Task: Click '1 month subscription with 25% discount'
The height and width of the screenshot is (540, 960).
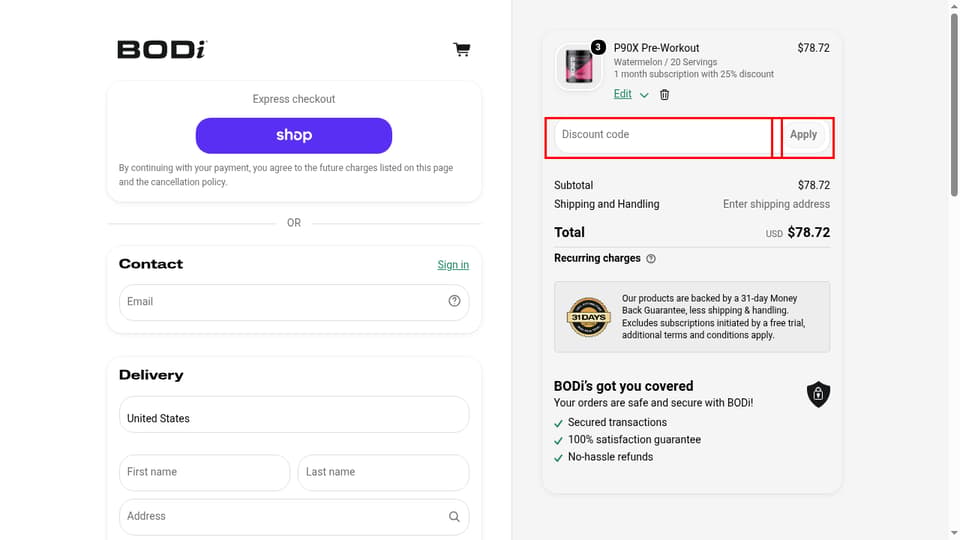Action: point(694,74)
